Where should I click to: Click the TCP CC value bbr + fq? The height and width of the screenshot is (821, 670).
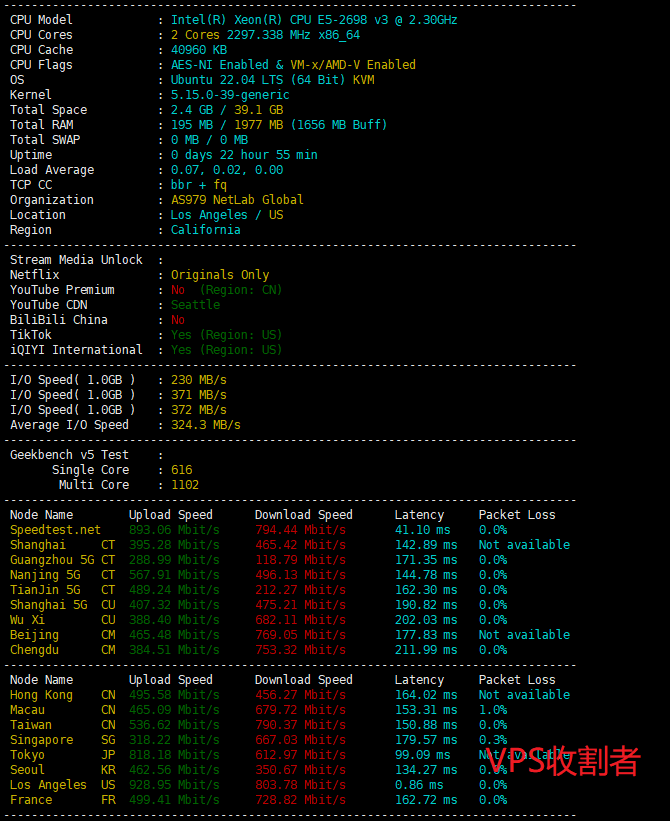[198, 185]
